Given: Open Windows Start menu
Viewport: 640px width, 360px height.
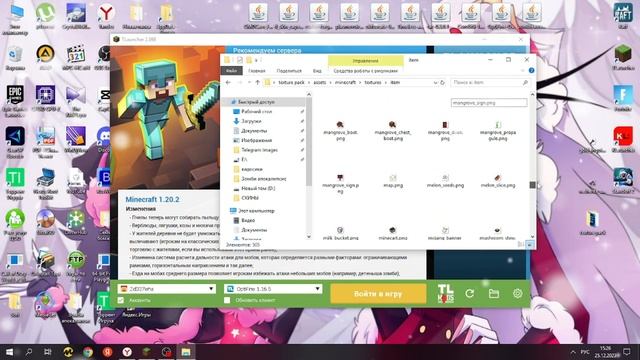Looking at the screenshot, I should (x=9, y=352).
